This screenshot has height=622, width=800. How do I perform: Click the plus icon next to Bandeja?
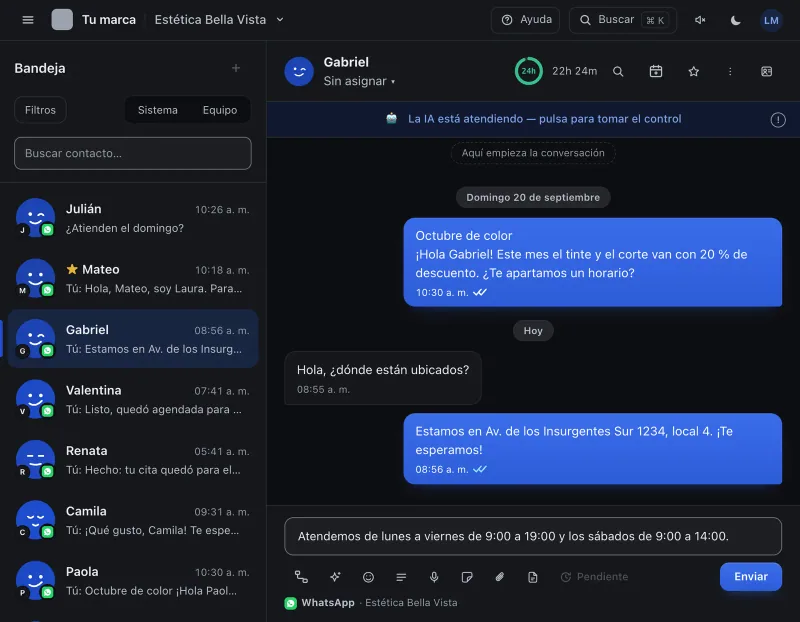(236, 68)
